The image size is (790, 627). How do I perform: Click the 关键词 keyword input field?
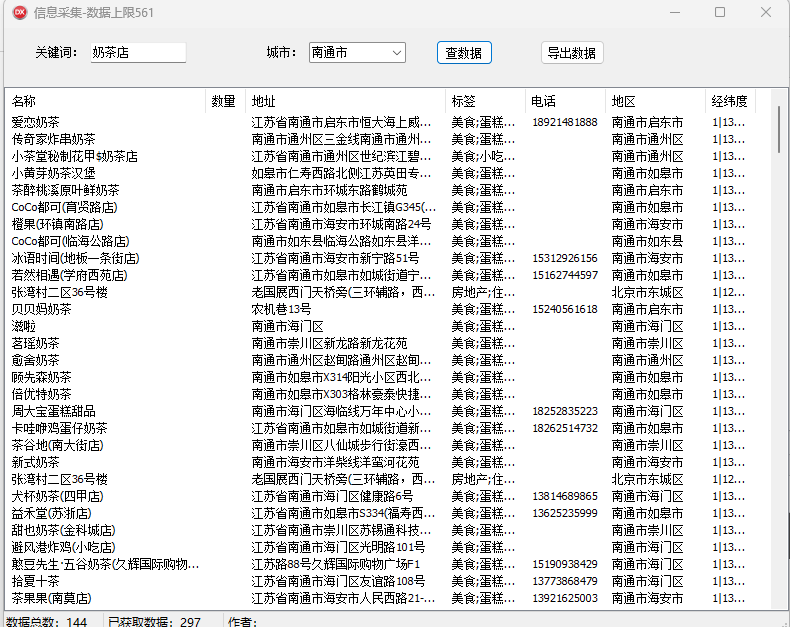(137, 53)
